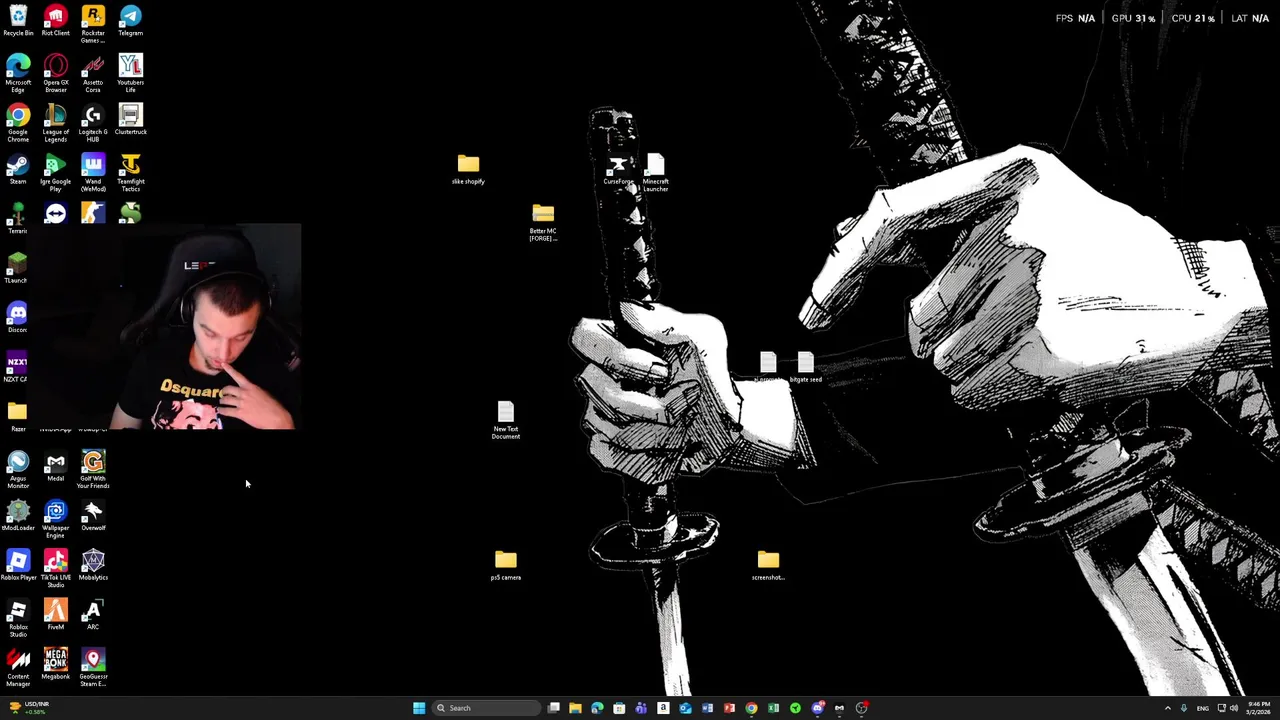
Task: Launch Wand (WeMod) shortcut
Action: pos(93,172)
